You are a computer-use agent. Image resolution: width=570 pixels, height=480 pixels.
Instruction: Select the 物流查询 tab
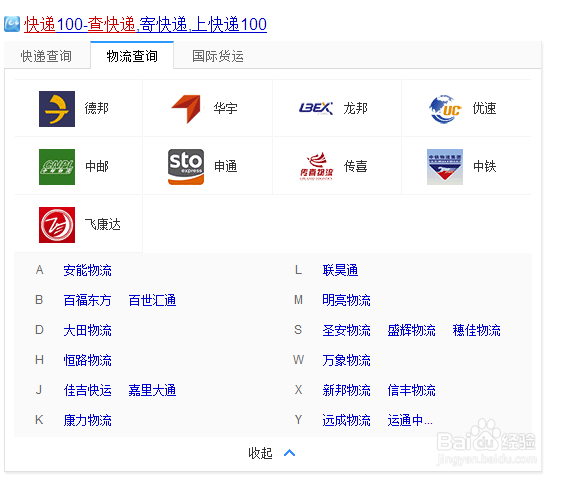[132, 56]
